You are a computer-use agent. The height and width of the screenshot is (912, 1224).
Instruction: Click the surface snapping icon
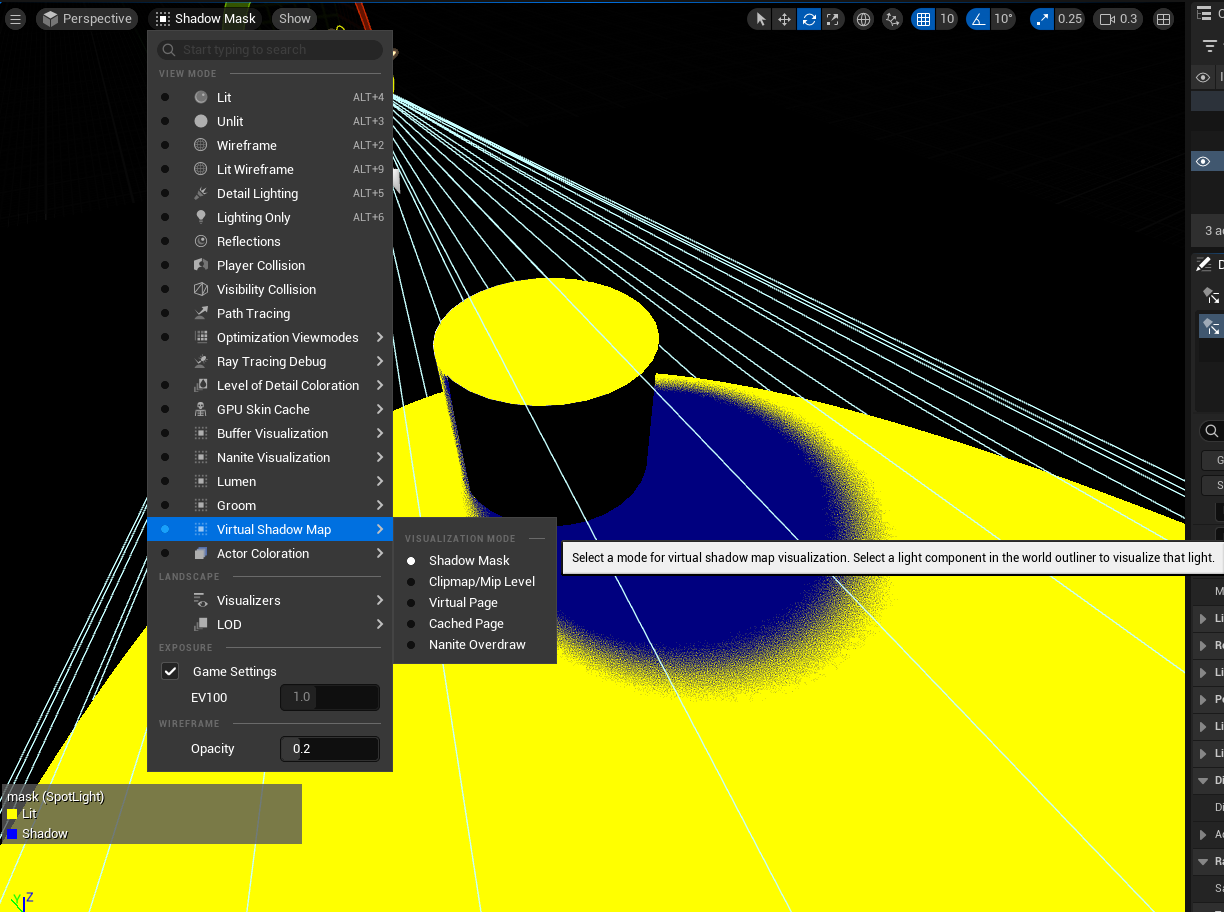tap(893, 19)
